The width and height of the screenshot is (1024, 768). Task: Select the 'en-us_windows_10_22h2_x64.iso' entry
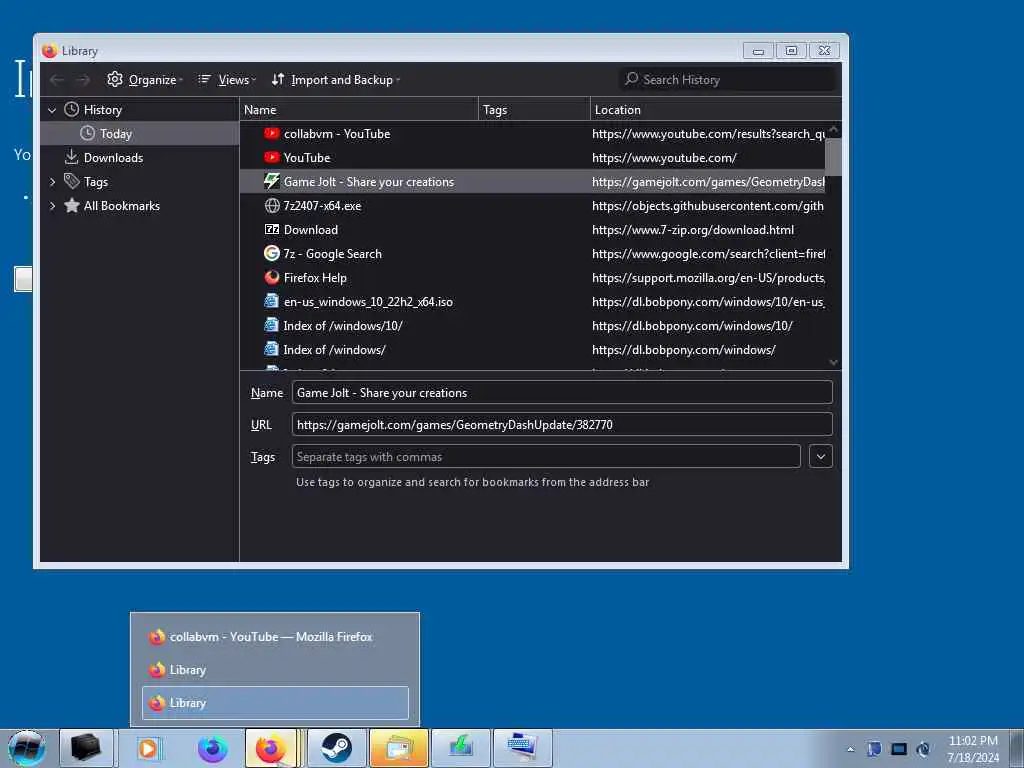tap(532, 302)
